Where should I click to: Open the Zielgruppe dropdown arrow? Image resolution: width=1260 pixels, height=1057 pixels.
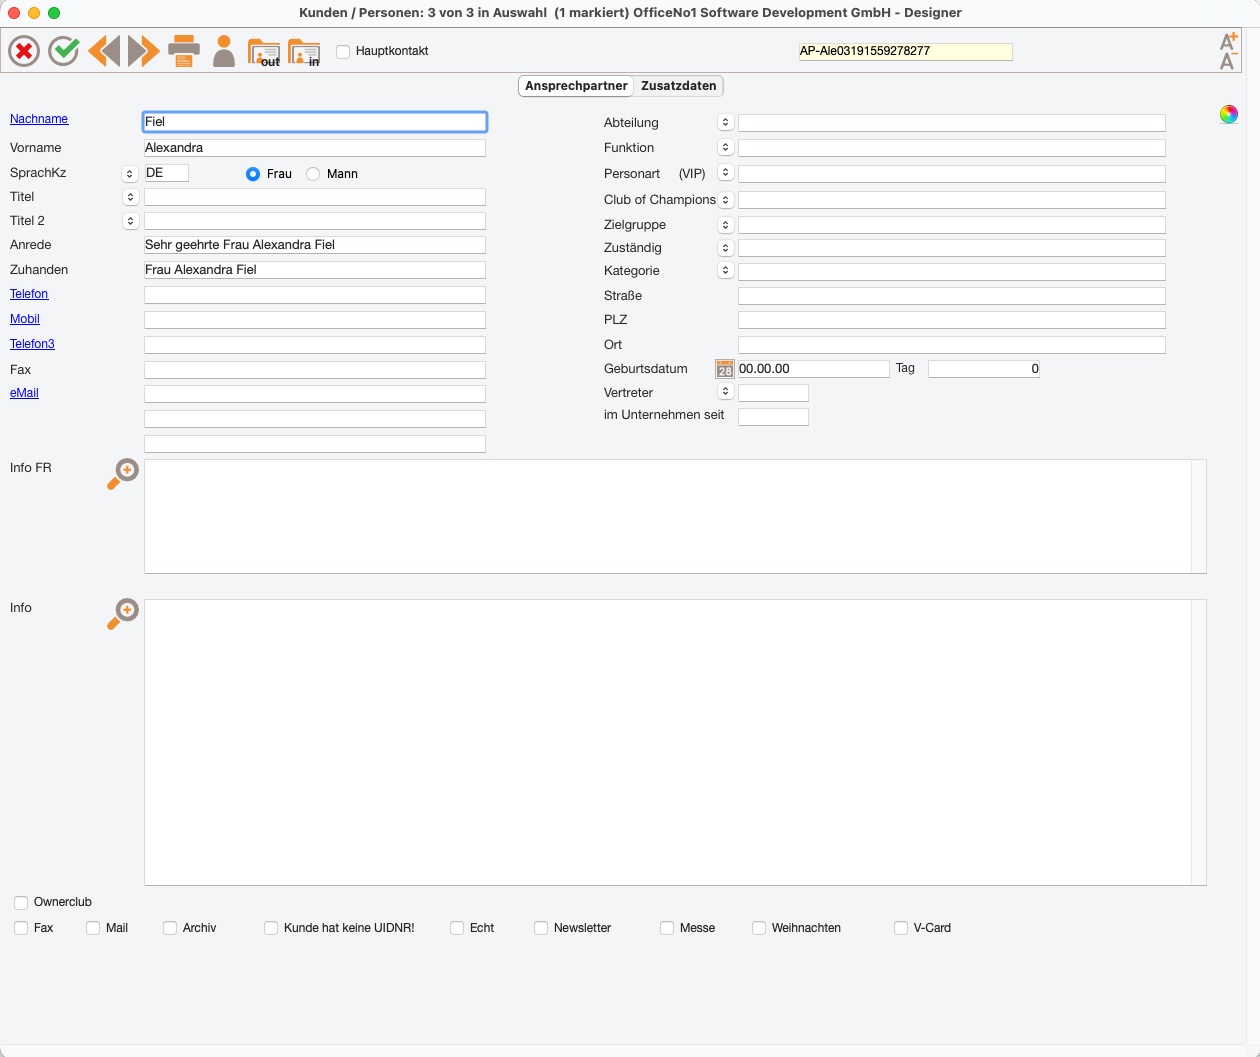[726, 225]
